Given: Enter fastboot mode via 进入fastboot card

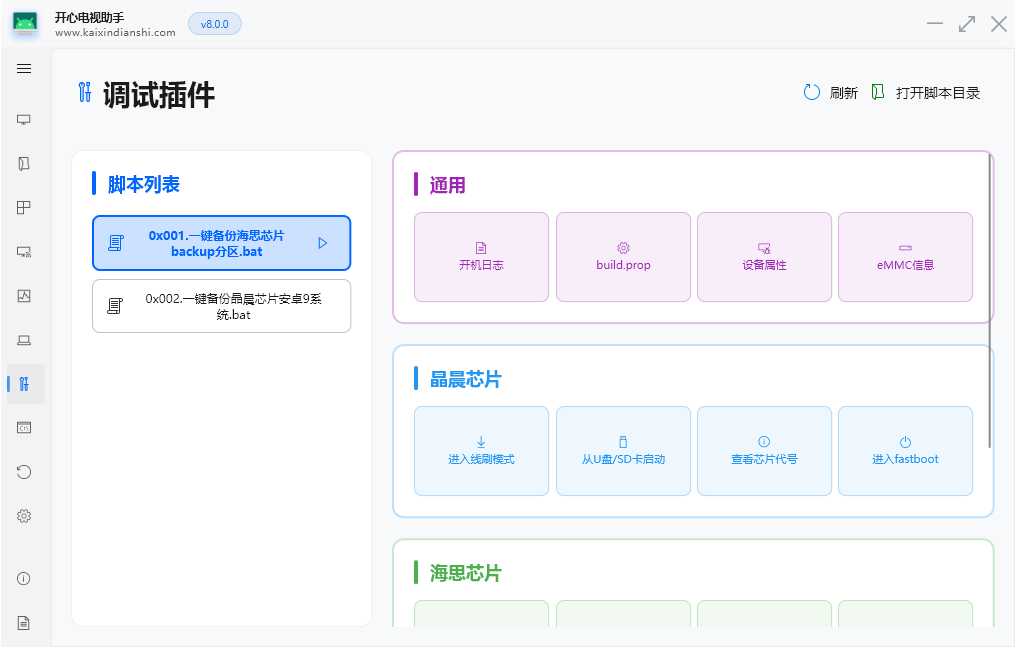Looking at the screenshot, I should 905,450.
